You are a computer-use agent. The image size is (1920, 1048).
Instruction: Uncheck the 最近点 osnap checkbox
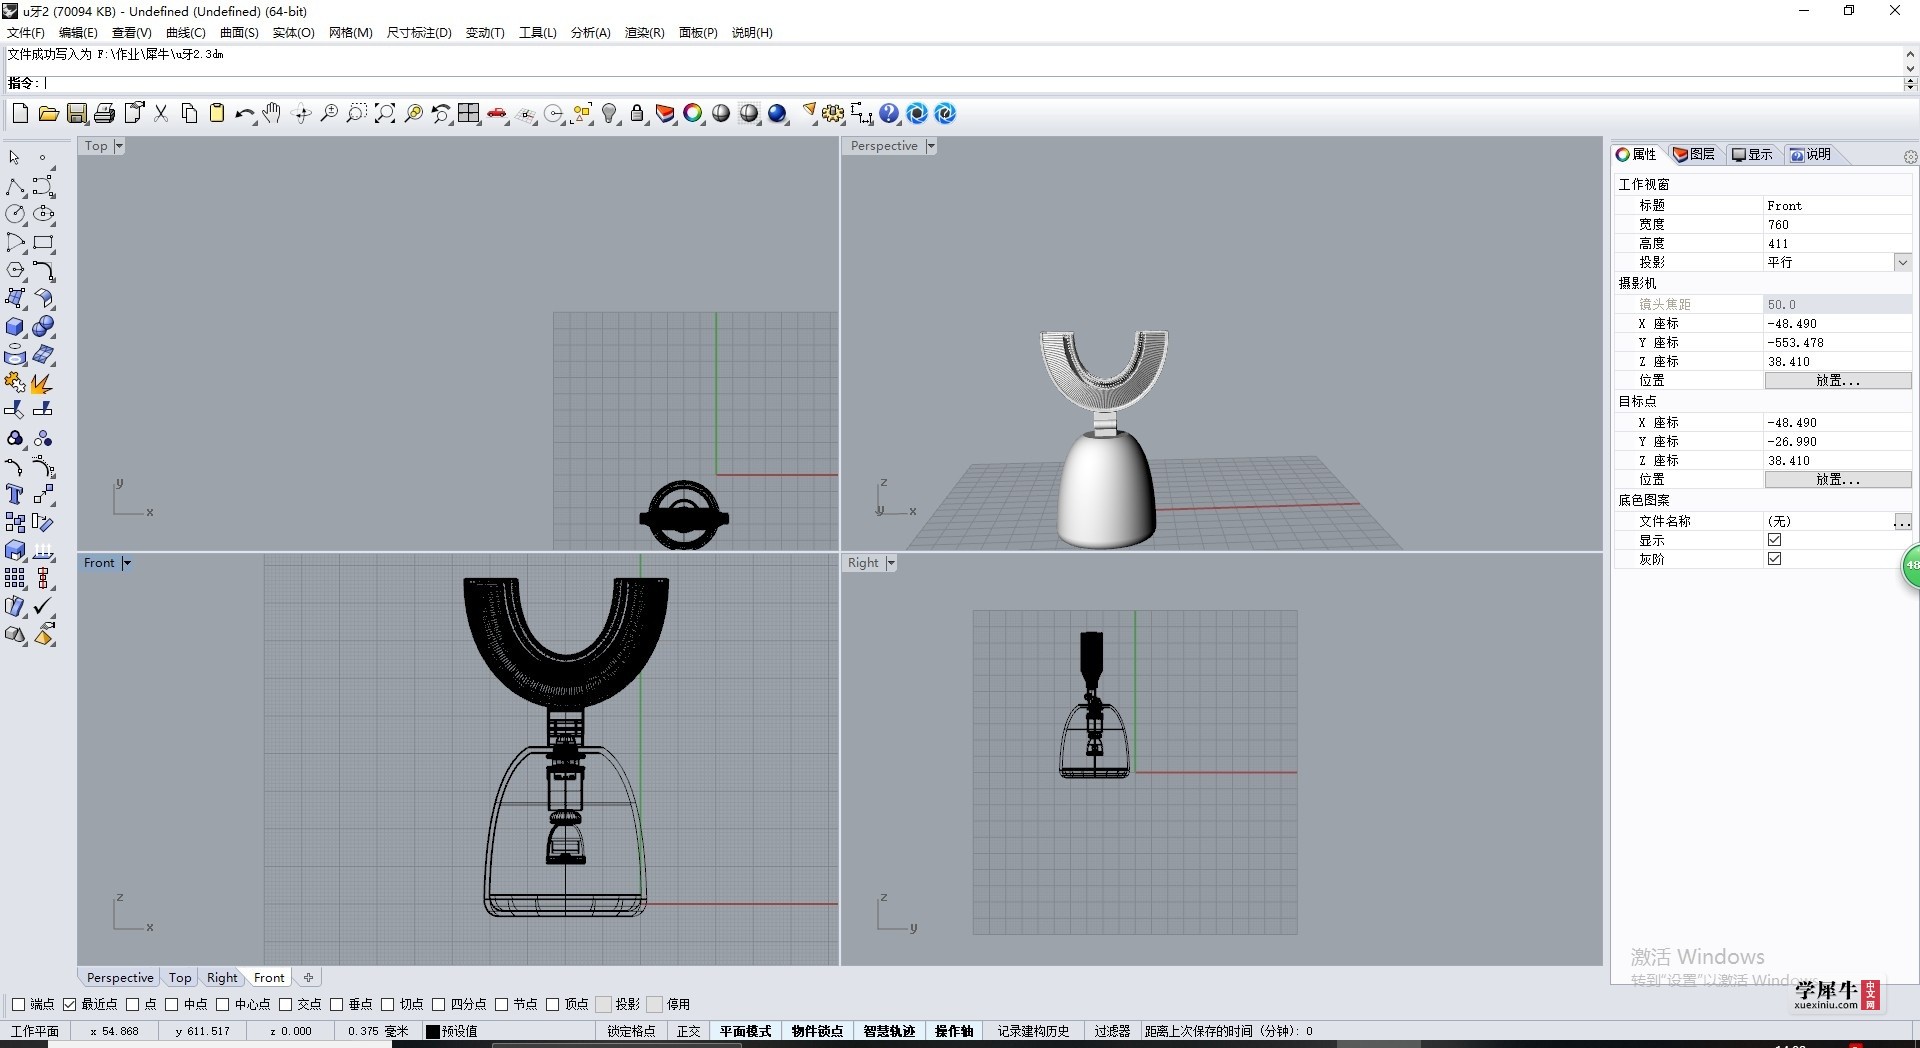coord(69,1004)
